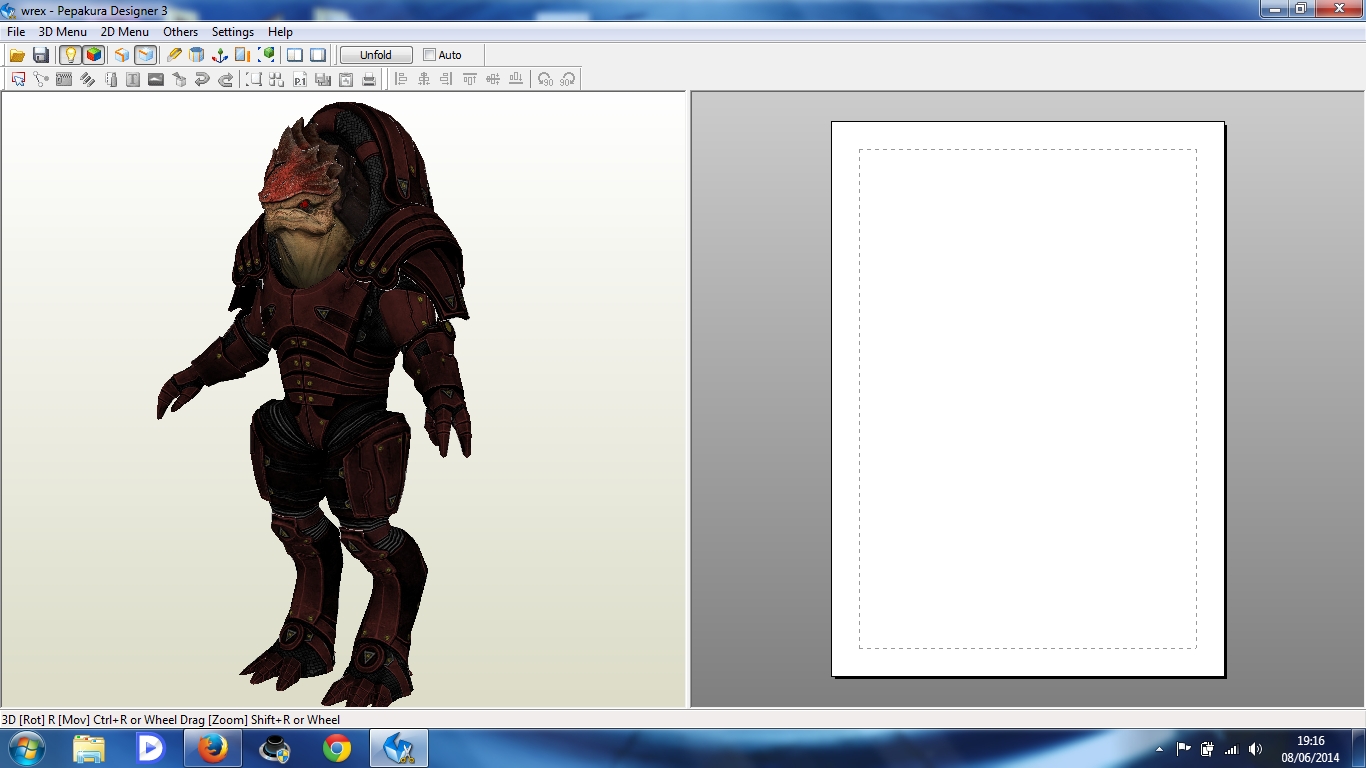This screenshot has width=1366, height=768.
Task: Click the four scattered squares arrange icon
Action: tap(277, 79)
